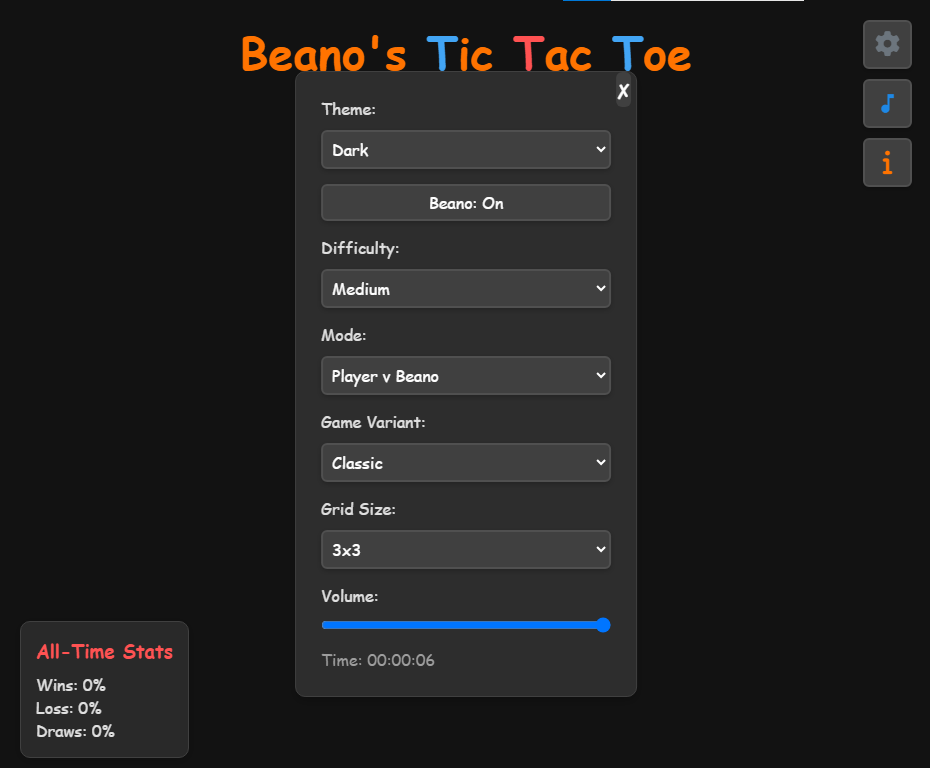Click the Loss: 0% stat
The image size is (930, 768).
[x=69, y=708]
